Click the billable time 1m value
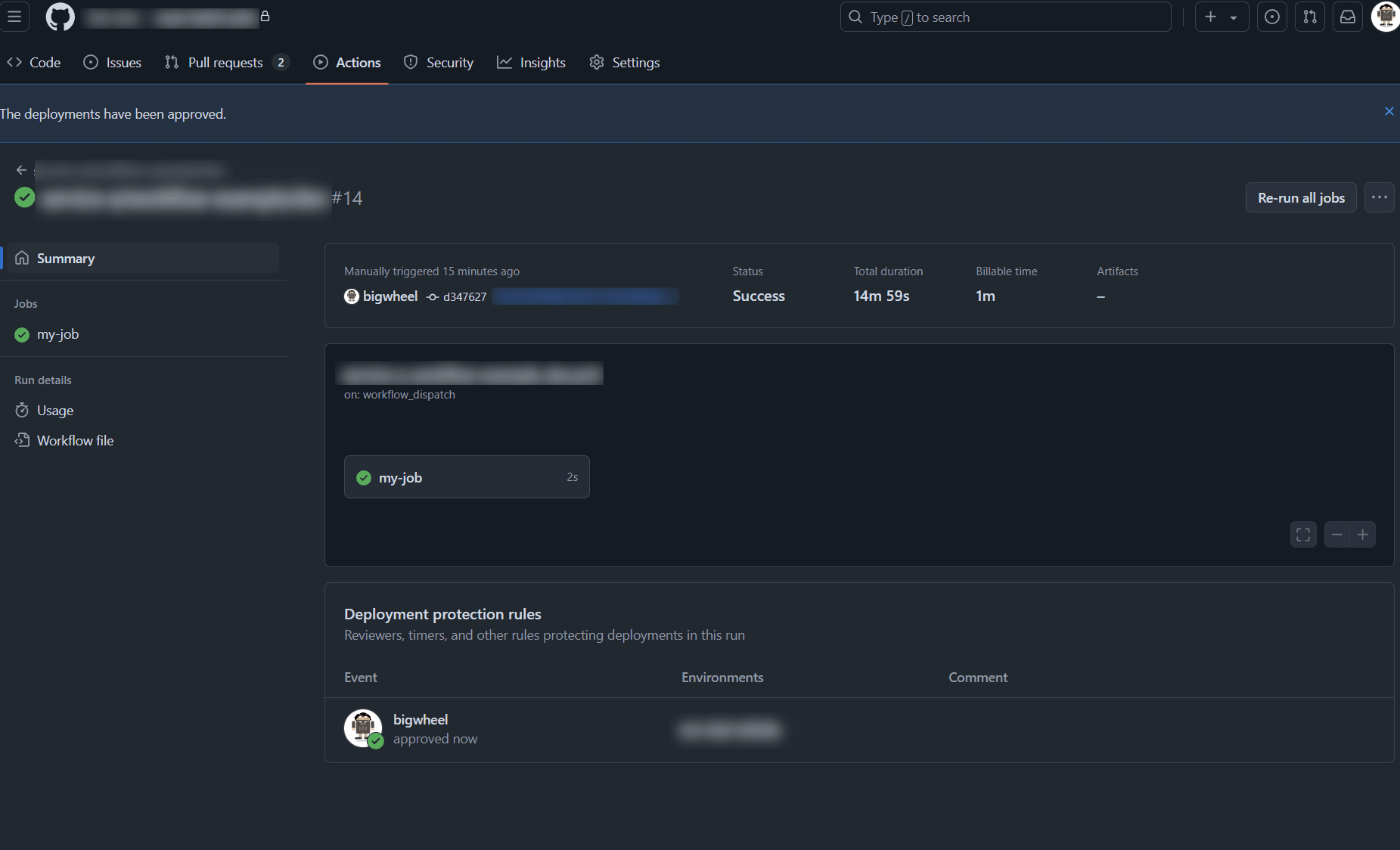Screen dimensions: 1400x850 [x=985, y=296]
